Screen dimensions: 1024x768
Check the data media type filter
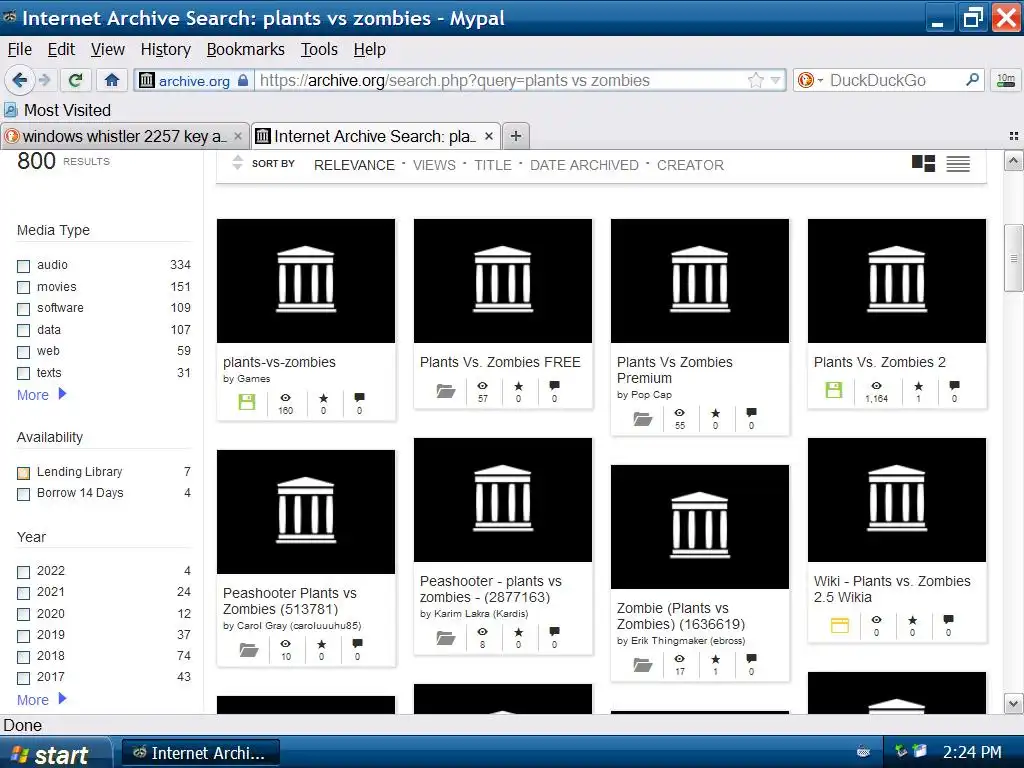24,330
